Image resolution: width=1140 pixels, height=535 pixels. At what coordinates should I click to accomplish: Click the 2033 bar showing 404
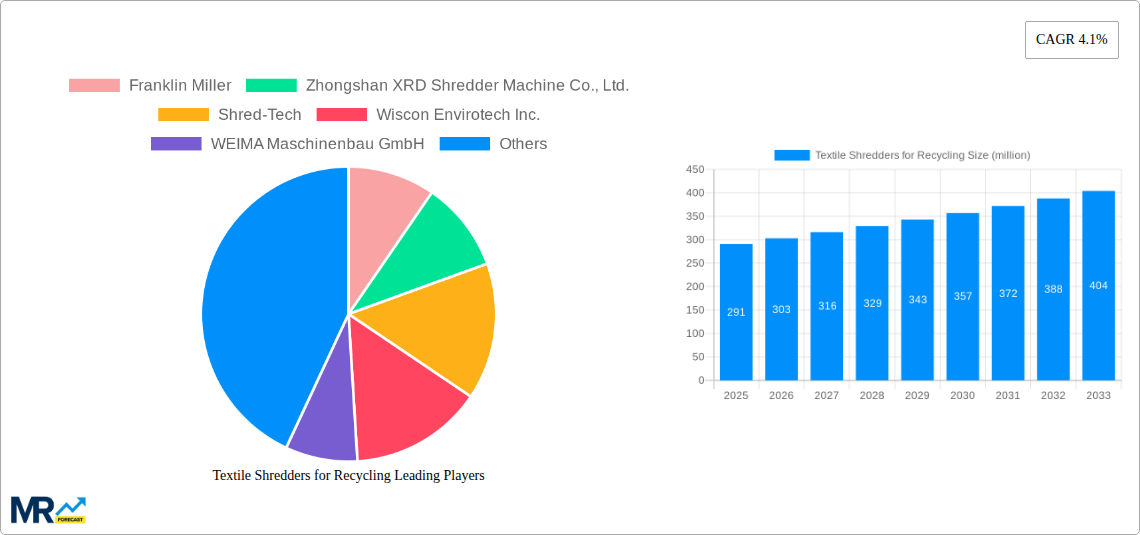coord(1099,286)
